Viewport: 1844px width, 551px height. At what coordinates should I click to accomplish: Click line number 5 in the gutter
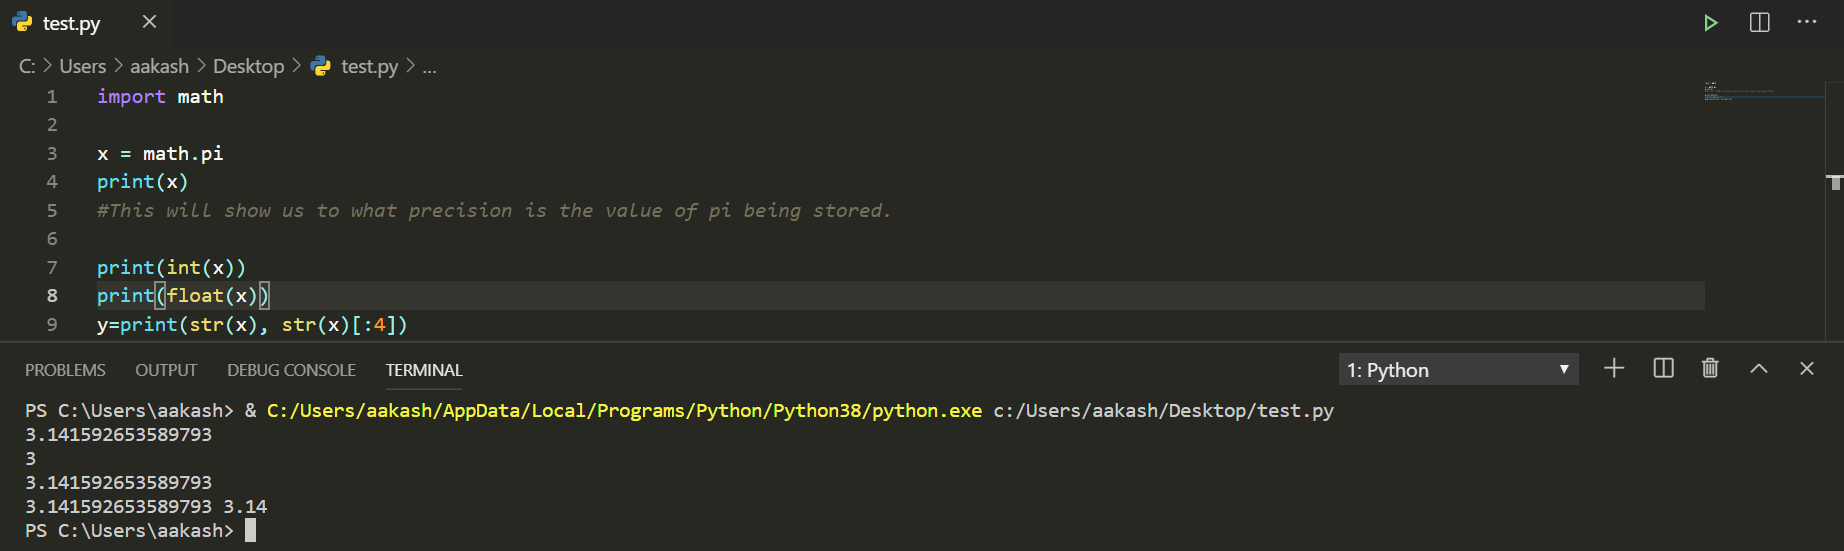point(52,211)
